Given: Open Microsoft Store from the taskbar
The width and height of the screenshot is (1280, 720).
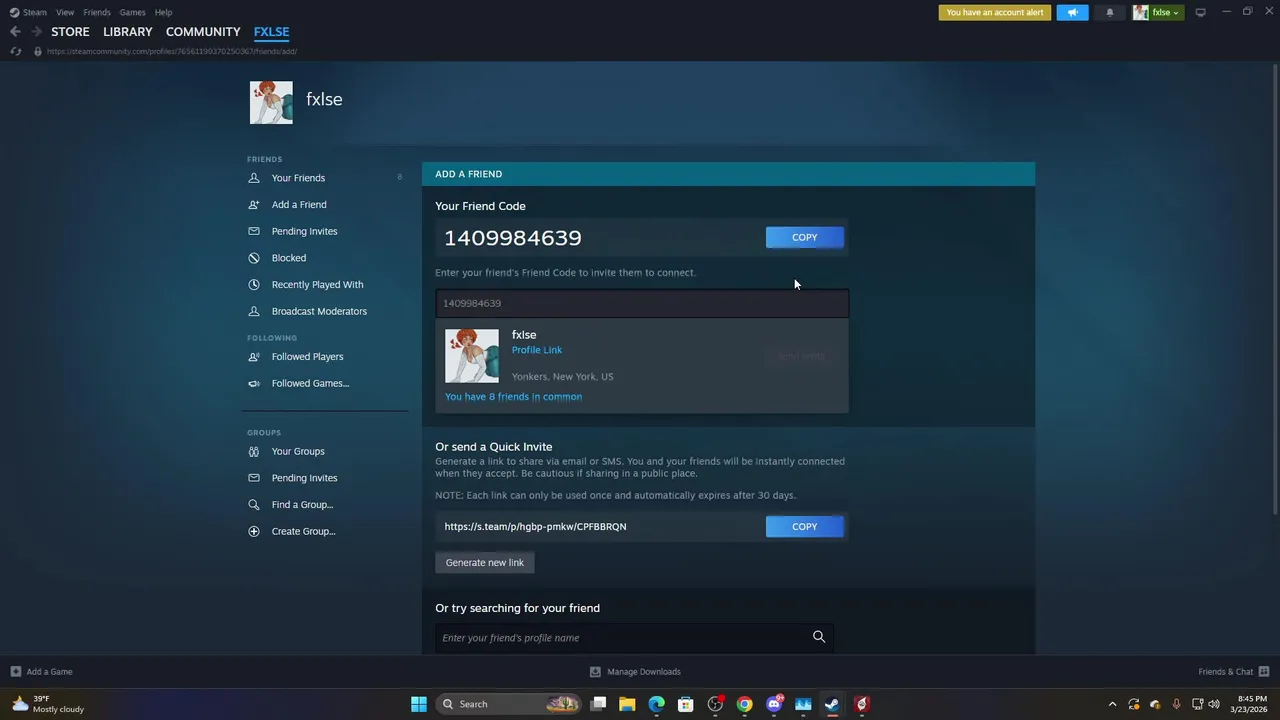Looking at the screenshot, I should click(x=686, y=704).
